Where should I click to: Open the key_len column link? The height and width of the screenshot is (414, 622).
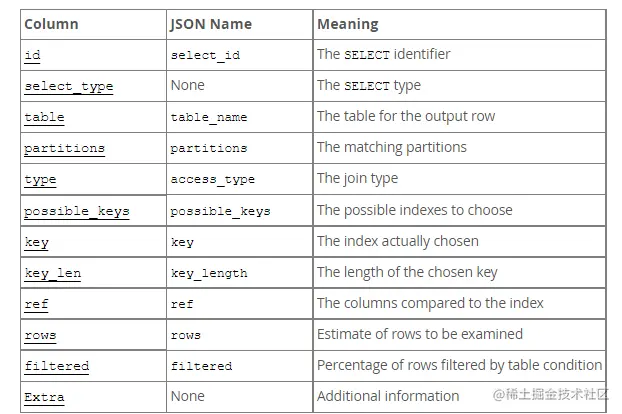click(x=52, y=273)
